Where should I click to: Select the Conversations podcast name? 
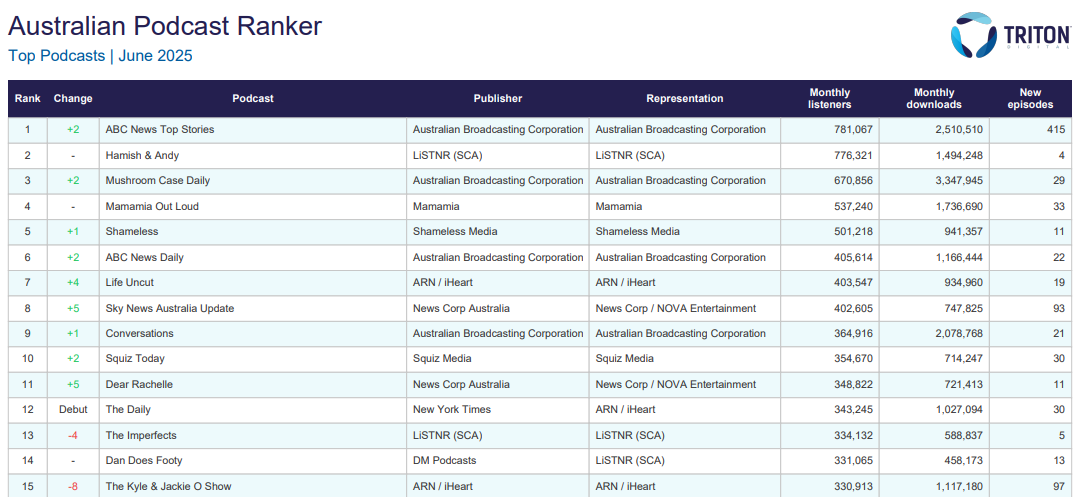140,333
